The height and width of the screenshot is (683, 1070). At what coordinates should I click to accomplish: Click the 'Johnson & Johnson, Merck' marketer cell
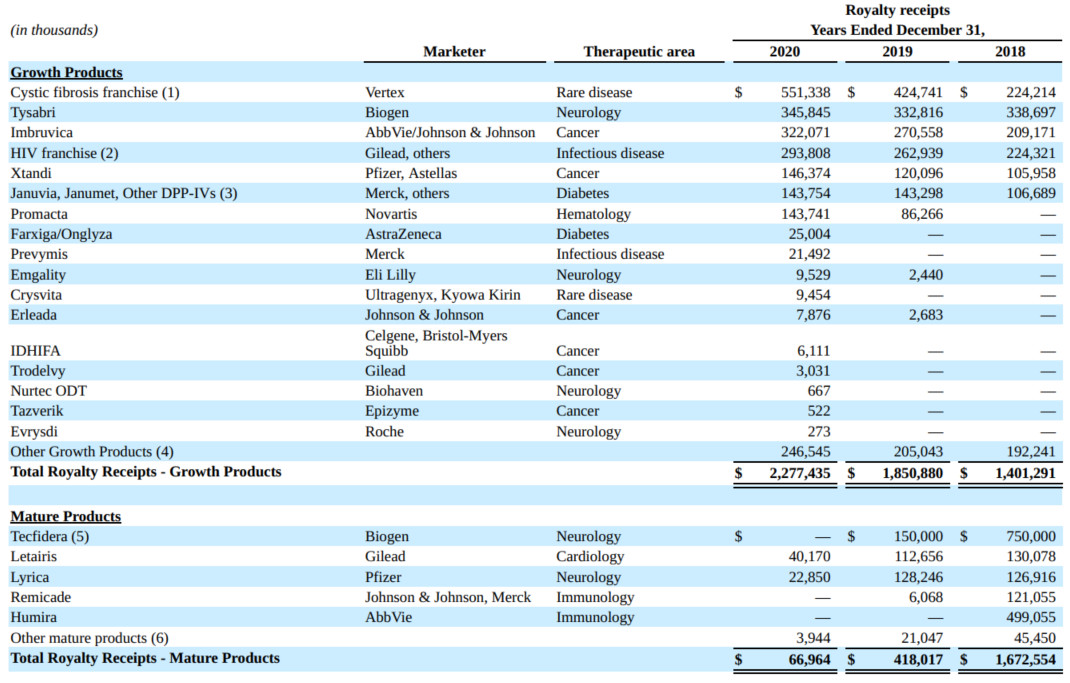click(448, 598)
